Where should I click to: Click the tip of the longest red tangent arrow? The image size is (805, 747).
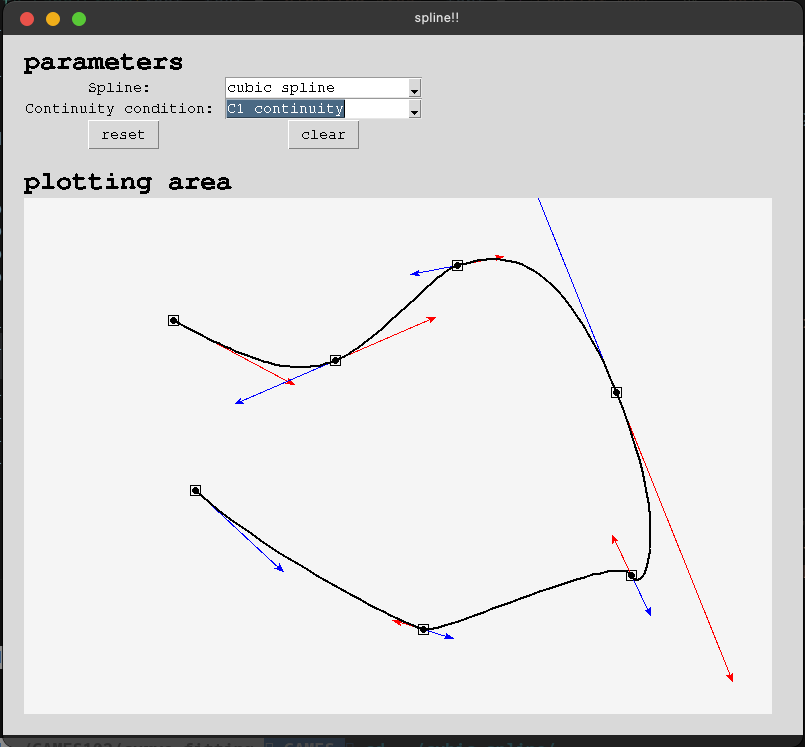point(732,680)
